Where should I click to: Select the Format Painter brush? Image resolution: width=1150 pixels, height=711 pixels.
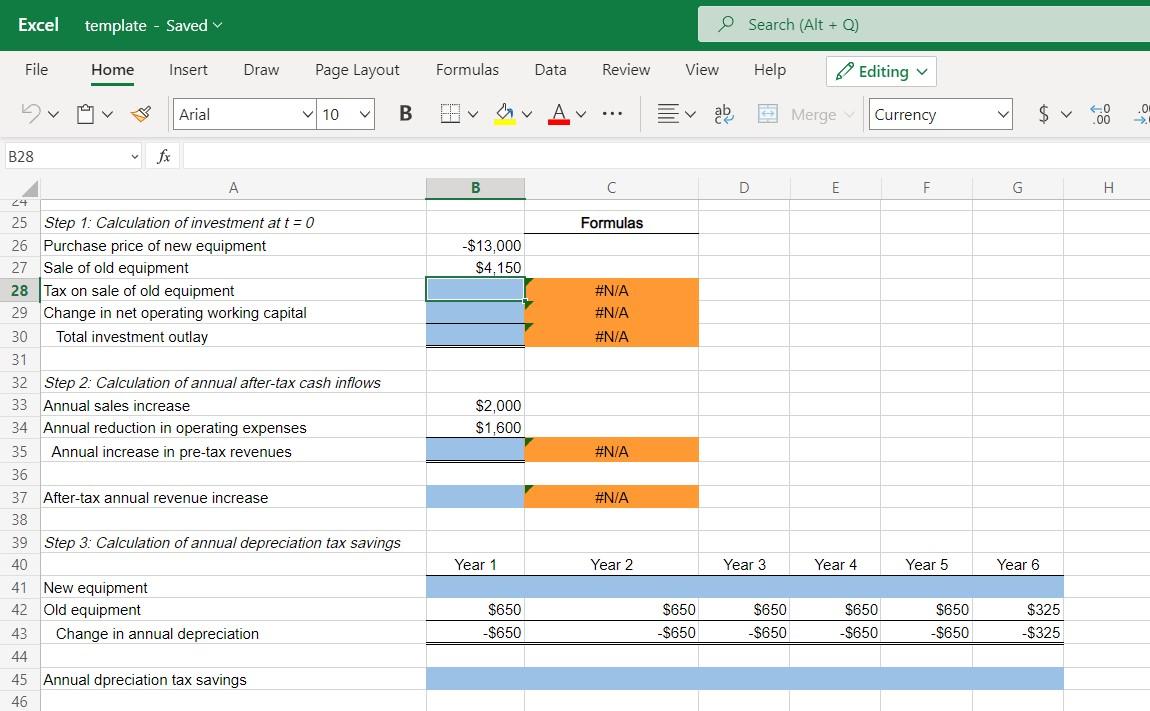(x=143, y=115)
